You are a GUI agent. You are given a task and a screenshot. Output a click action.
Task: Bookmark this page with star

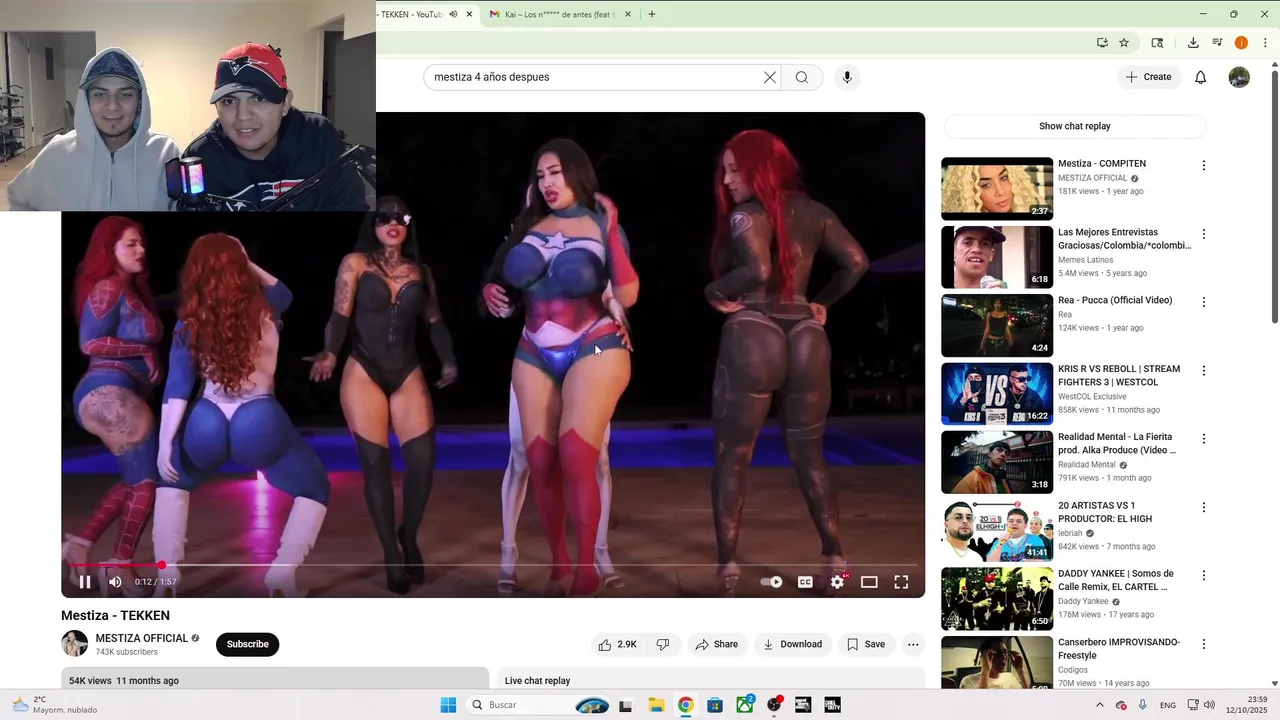1124,43
